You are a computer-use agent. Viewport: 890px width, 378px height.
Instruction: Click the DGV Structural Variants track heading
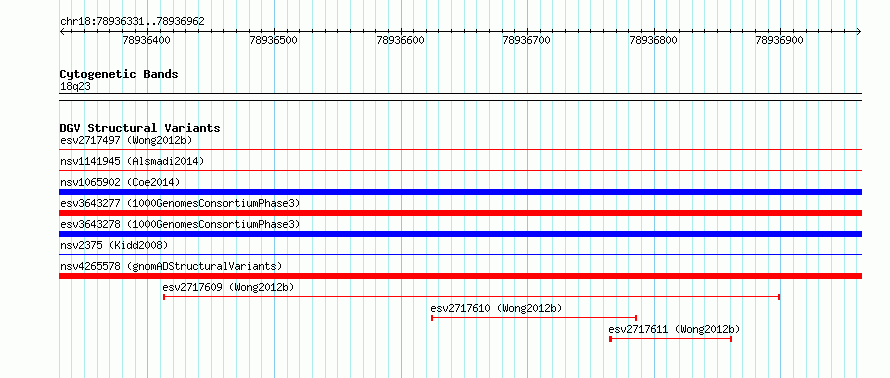point(140,128)
